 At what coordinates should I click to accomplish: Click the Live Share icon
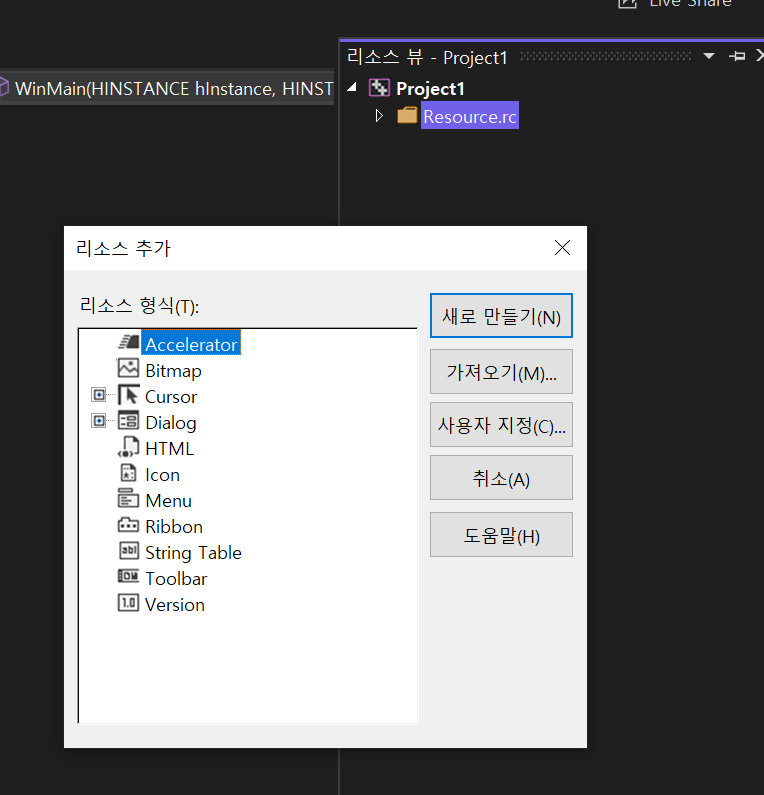point(627,4)
